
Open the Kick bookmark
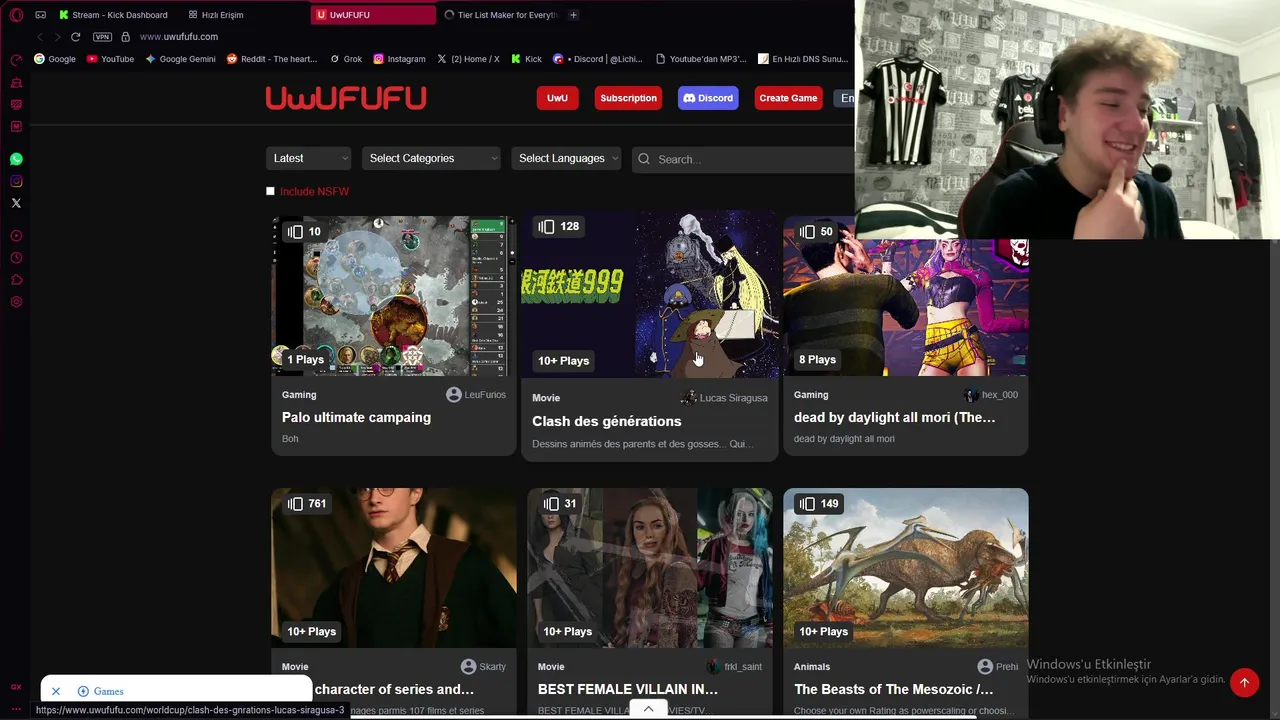point(526,59)
